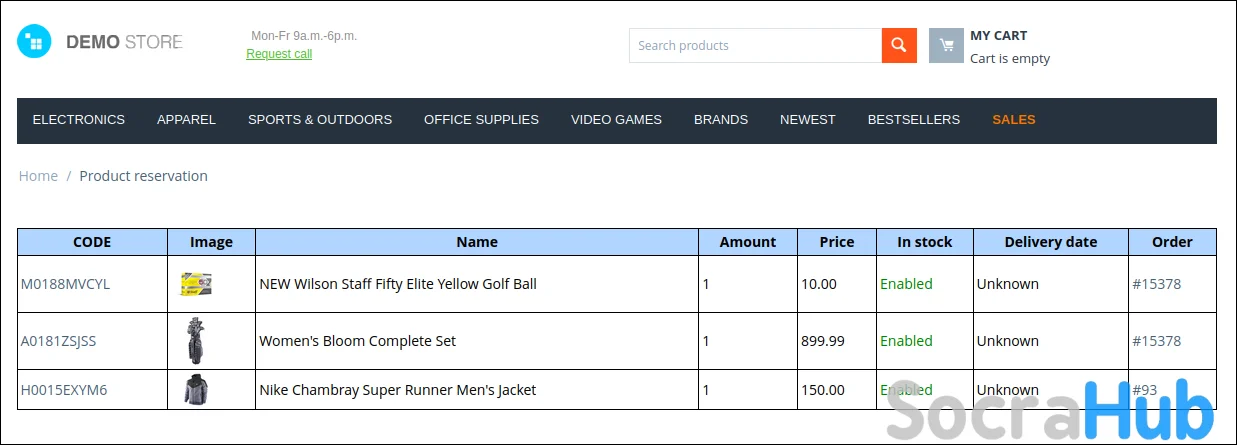Open order #15378 for Women's Bloom set
This screenshot has width=1237, height=445.
pyautogui.click(x=1156, y=341)
